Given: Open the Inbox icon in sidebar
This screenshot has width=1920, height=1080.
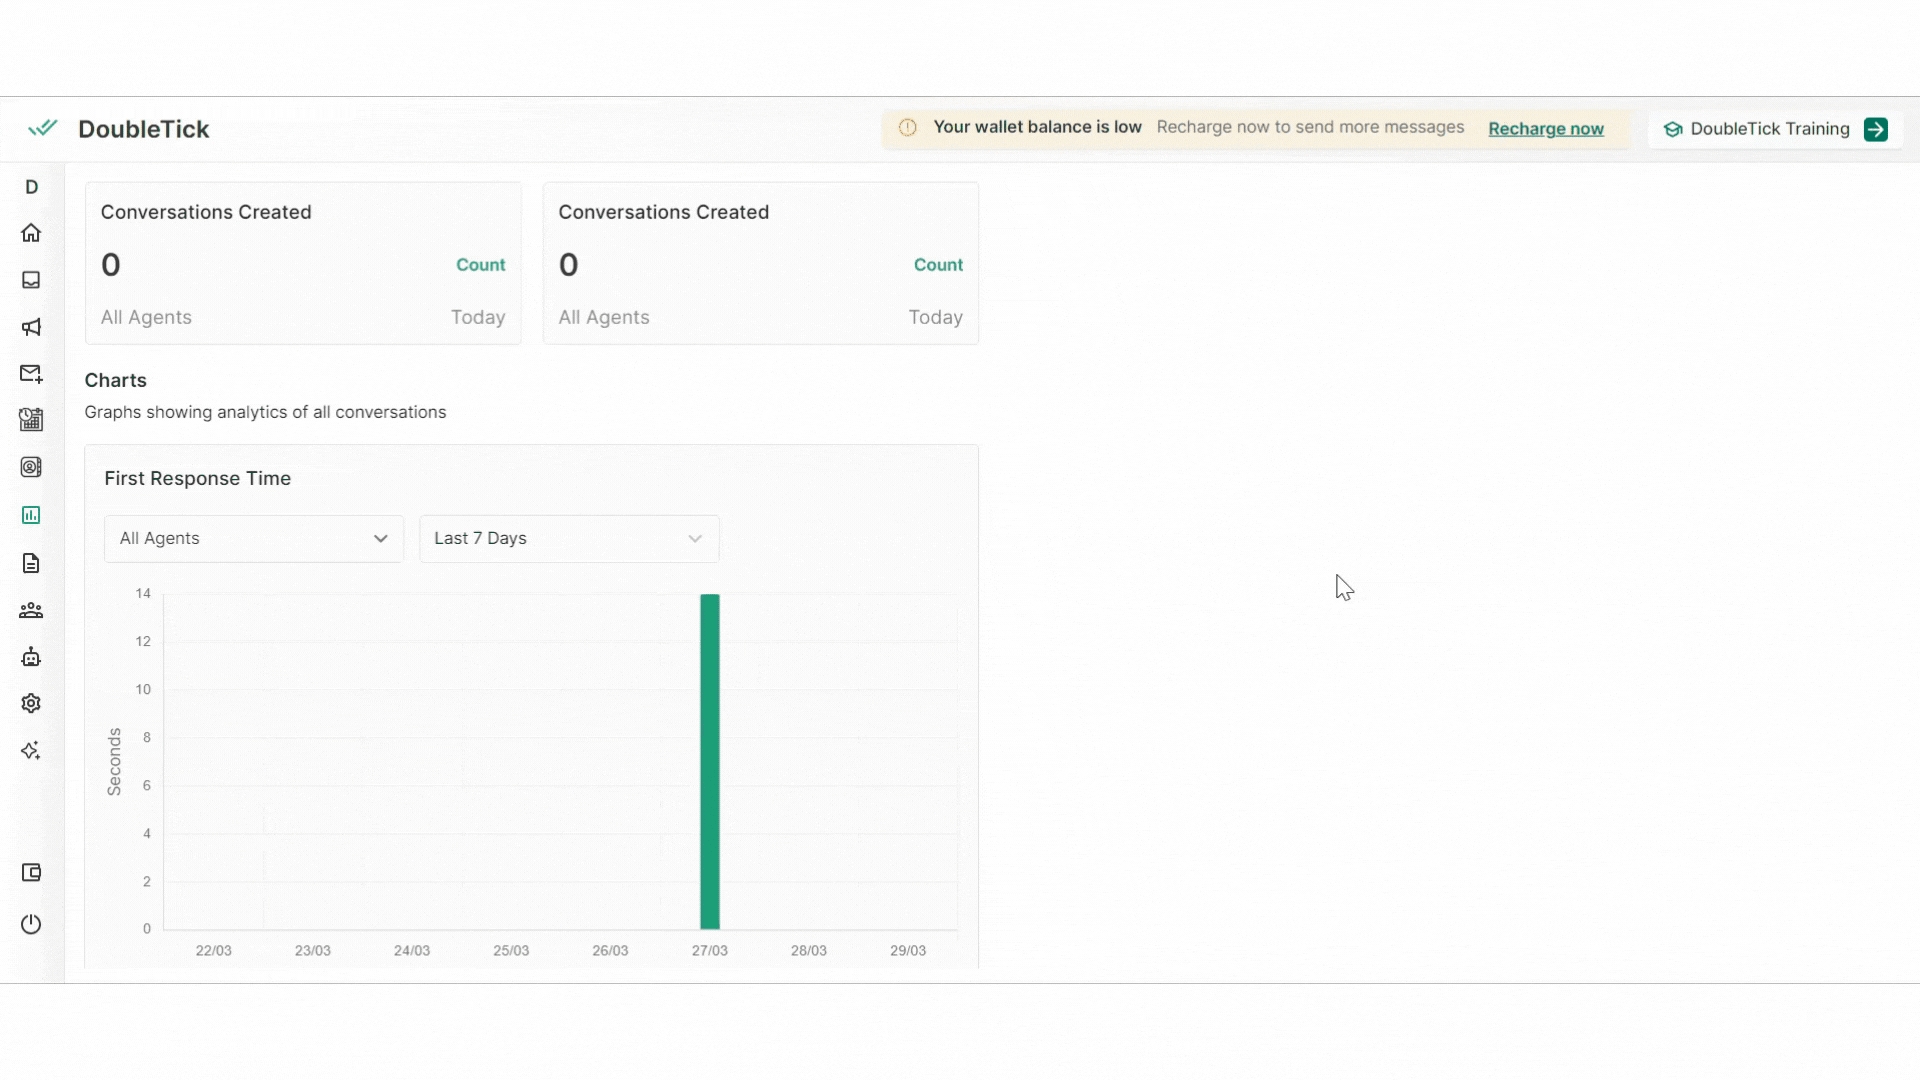Looking at the screenshot, I should pos(31,280).
